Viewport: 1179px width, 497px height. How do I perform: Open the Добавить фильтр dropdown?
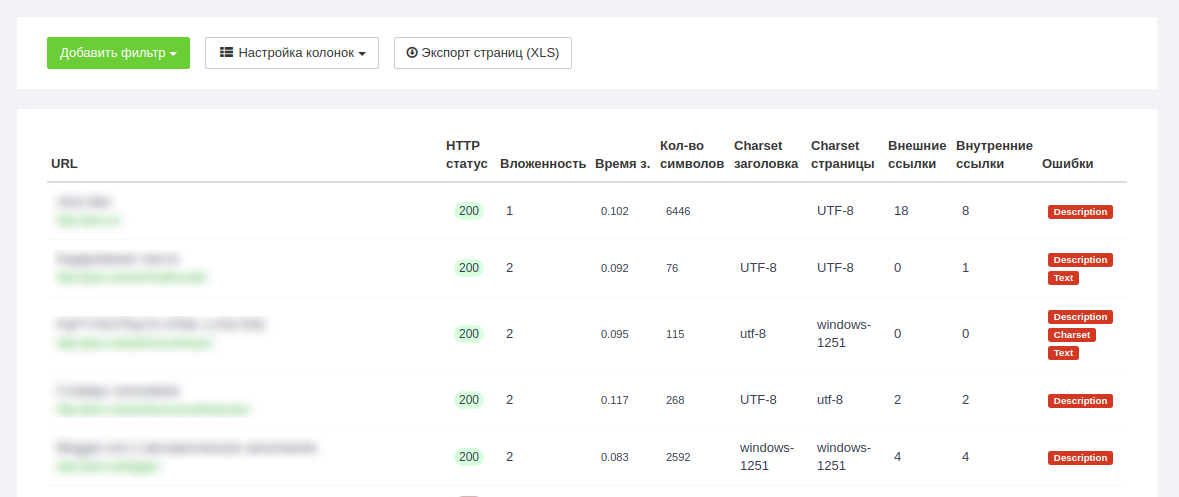pyautogui.click(x=118, y=53)
